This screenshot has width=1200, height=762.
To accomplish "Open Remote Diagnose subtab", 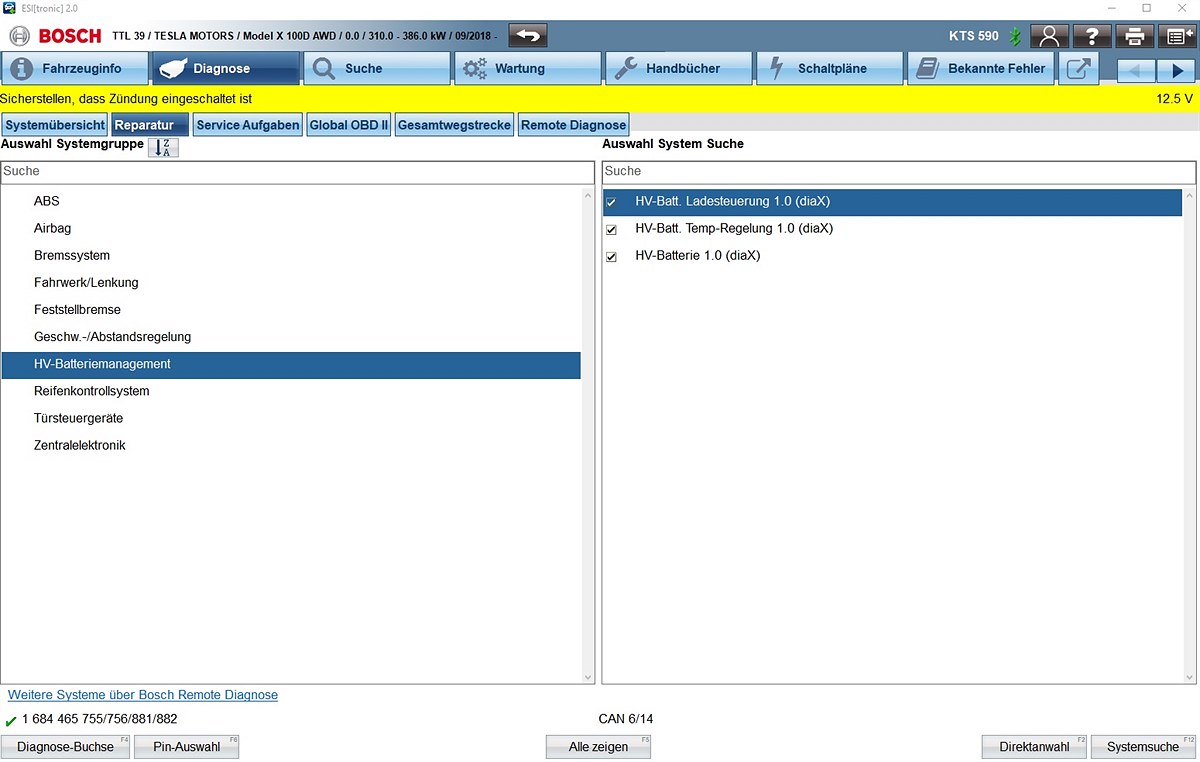I will [x=574, y=125].
